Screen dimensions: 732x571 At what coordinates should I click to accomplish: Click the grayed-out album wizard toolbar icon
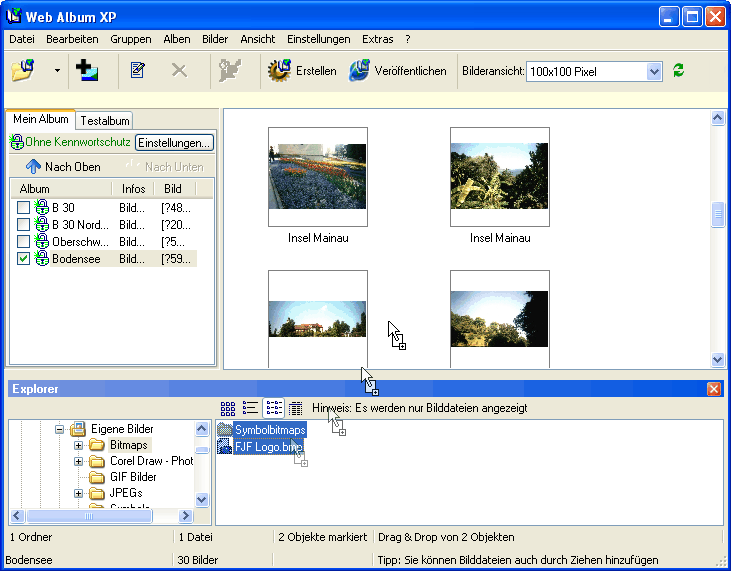230,71
